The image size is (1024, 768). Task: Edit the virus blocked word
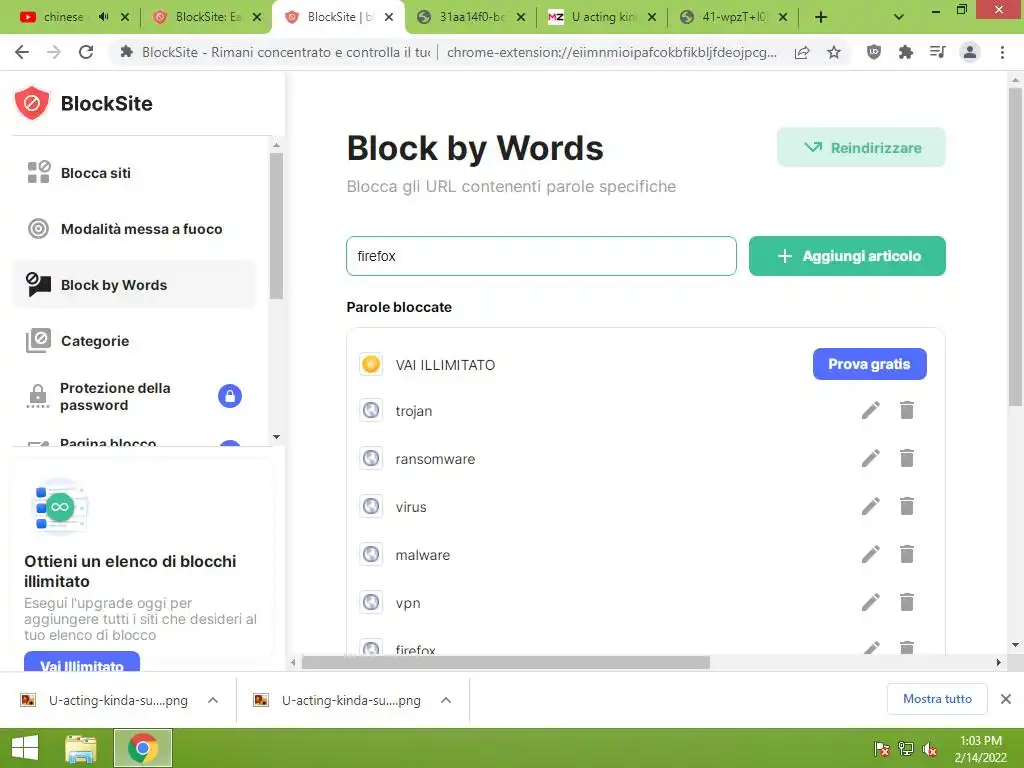click(871, 506)
